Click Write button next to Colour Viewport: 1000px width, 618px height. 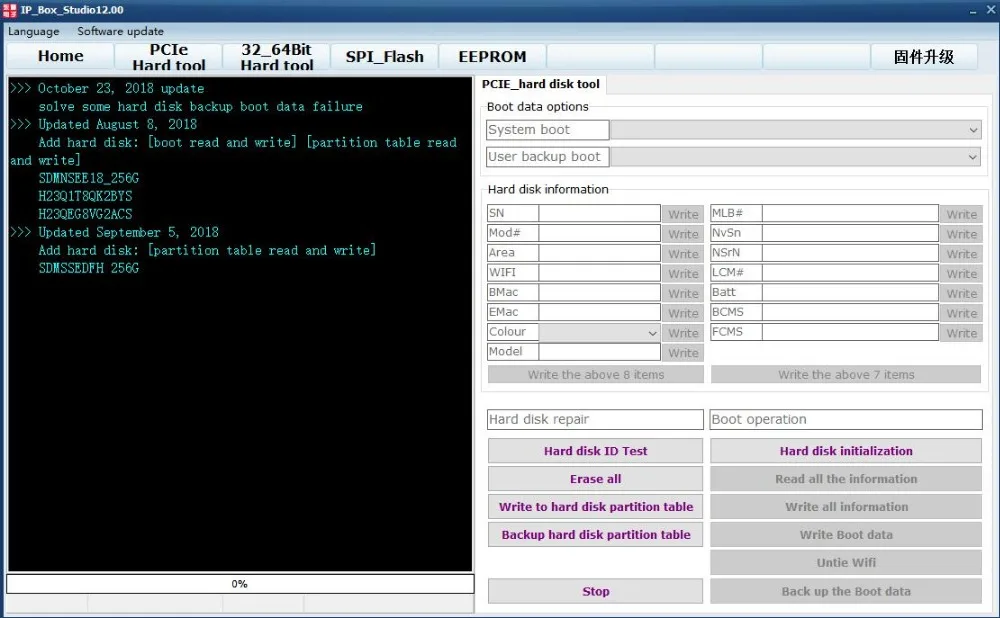pos(683,333)
